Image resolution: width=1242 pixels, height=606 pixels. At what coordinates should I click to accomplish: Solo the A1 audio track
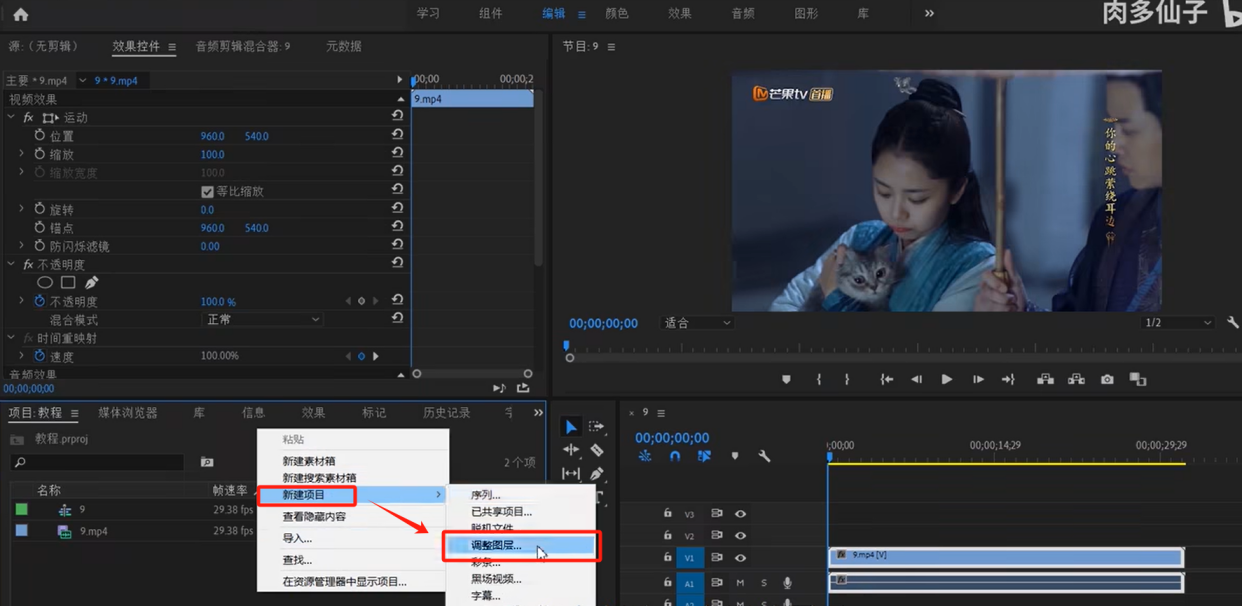pyautogui.click(x=764, y=582)
